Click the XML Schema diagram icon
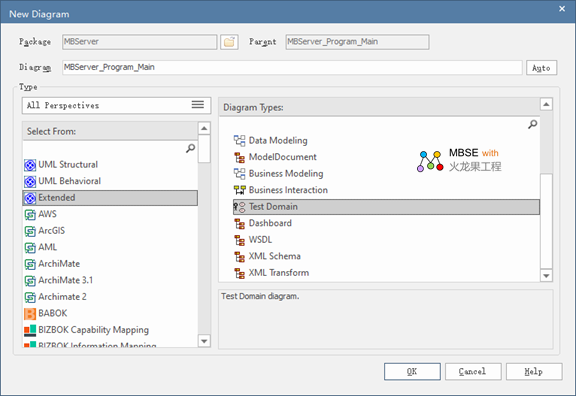This screenshot has height=396, width=576. tap(240, 256)
